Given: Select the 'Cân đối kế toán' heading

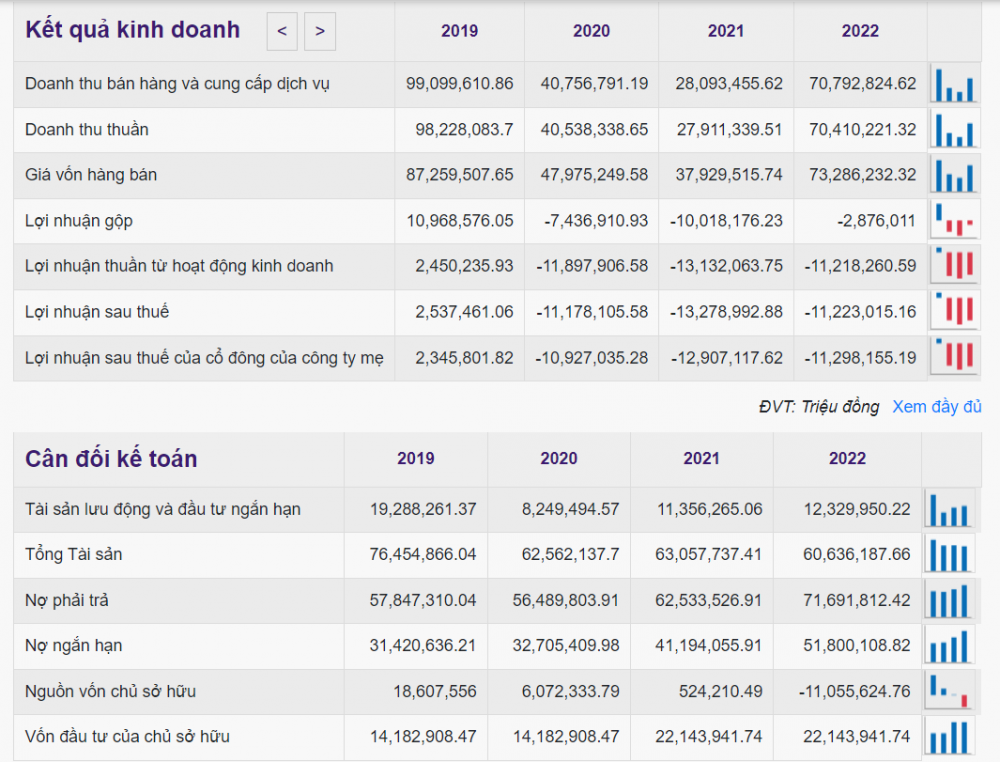Looking at the screenshot, I should click(111, 459).
